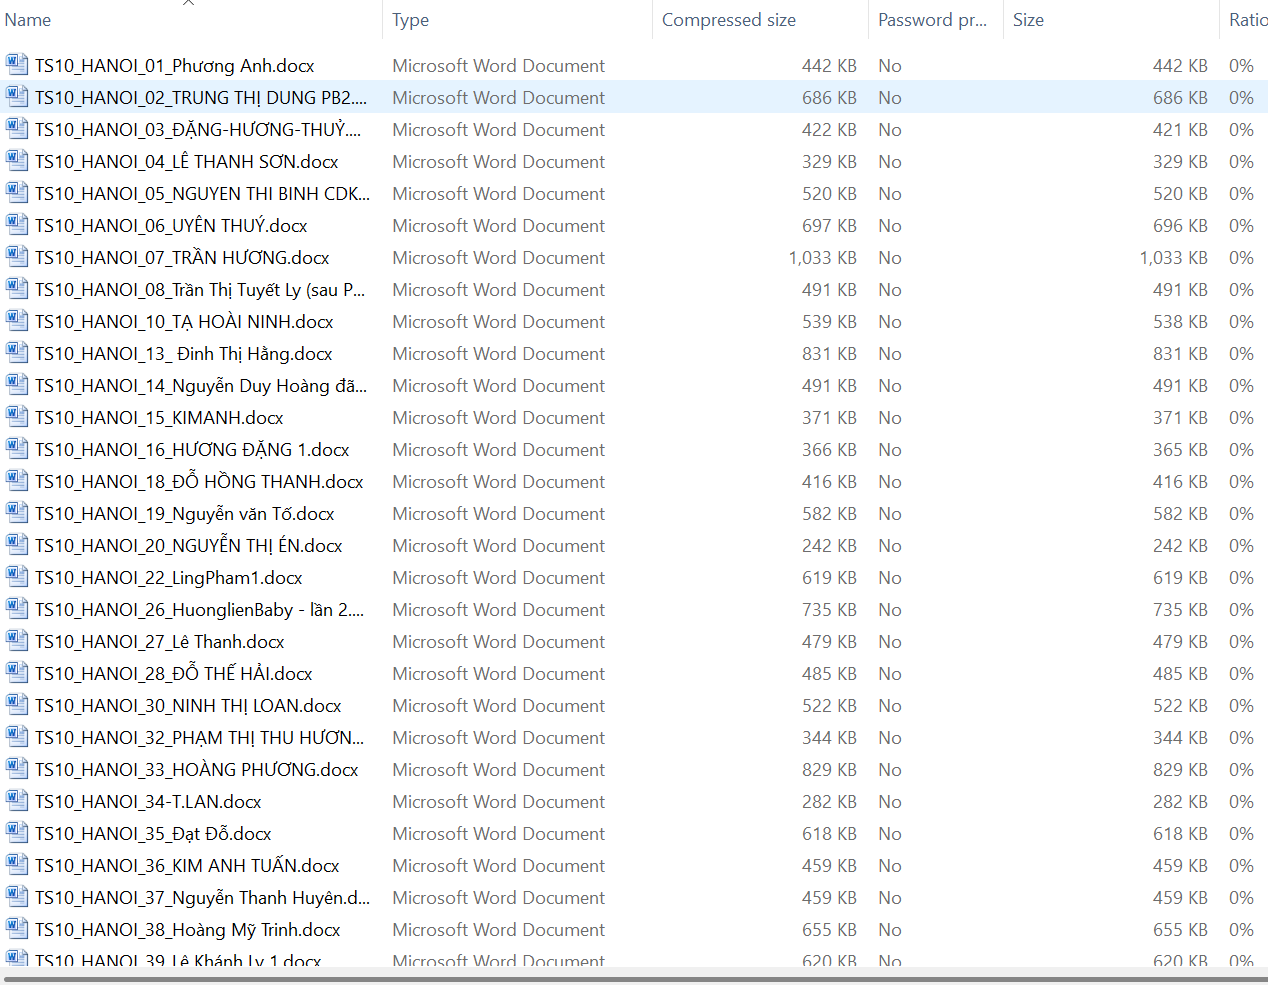Click Word icon of TS10_HANOI_01_Phương Anh.docx
Screen dimensions: 1268x985
coord(16,65)
